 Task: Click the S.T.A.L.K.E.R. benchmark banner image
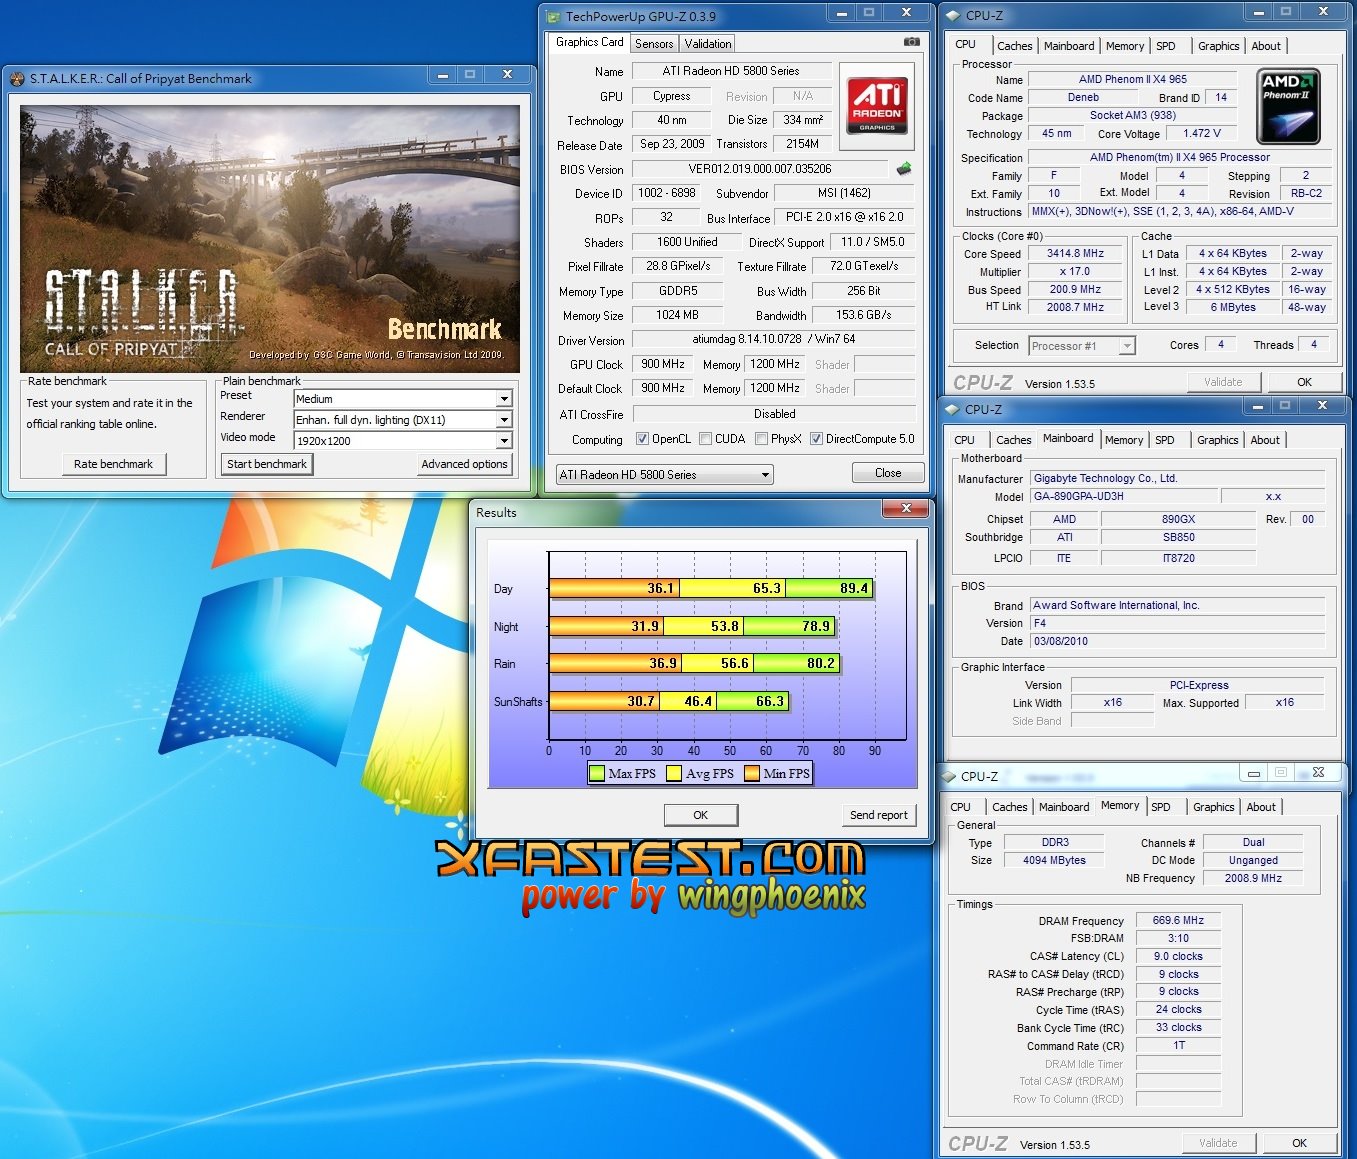coord(270,238)
